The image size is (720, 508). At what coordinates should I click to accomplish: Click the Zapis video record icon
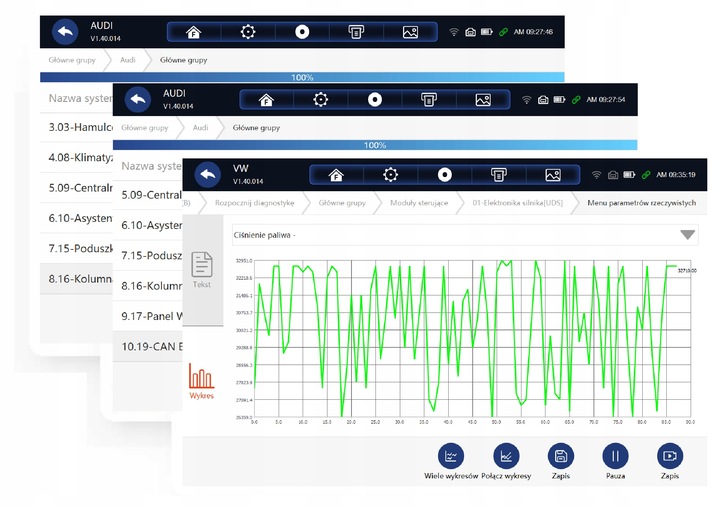670,456
